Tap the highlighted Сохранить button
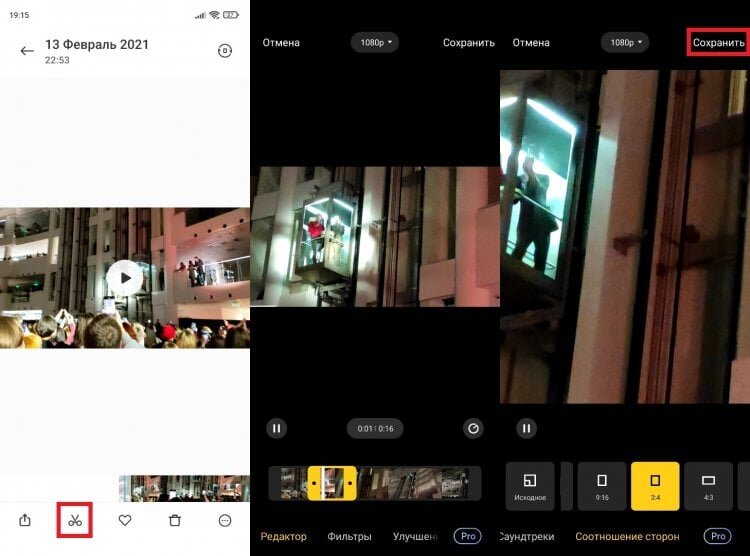This screenshot has width=750, height=556. (718, 42)
